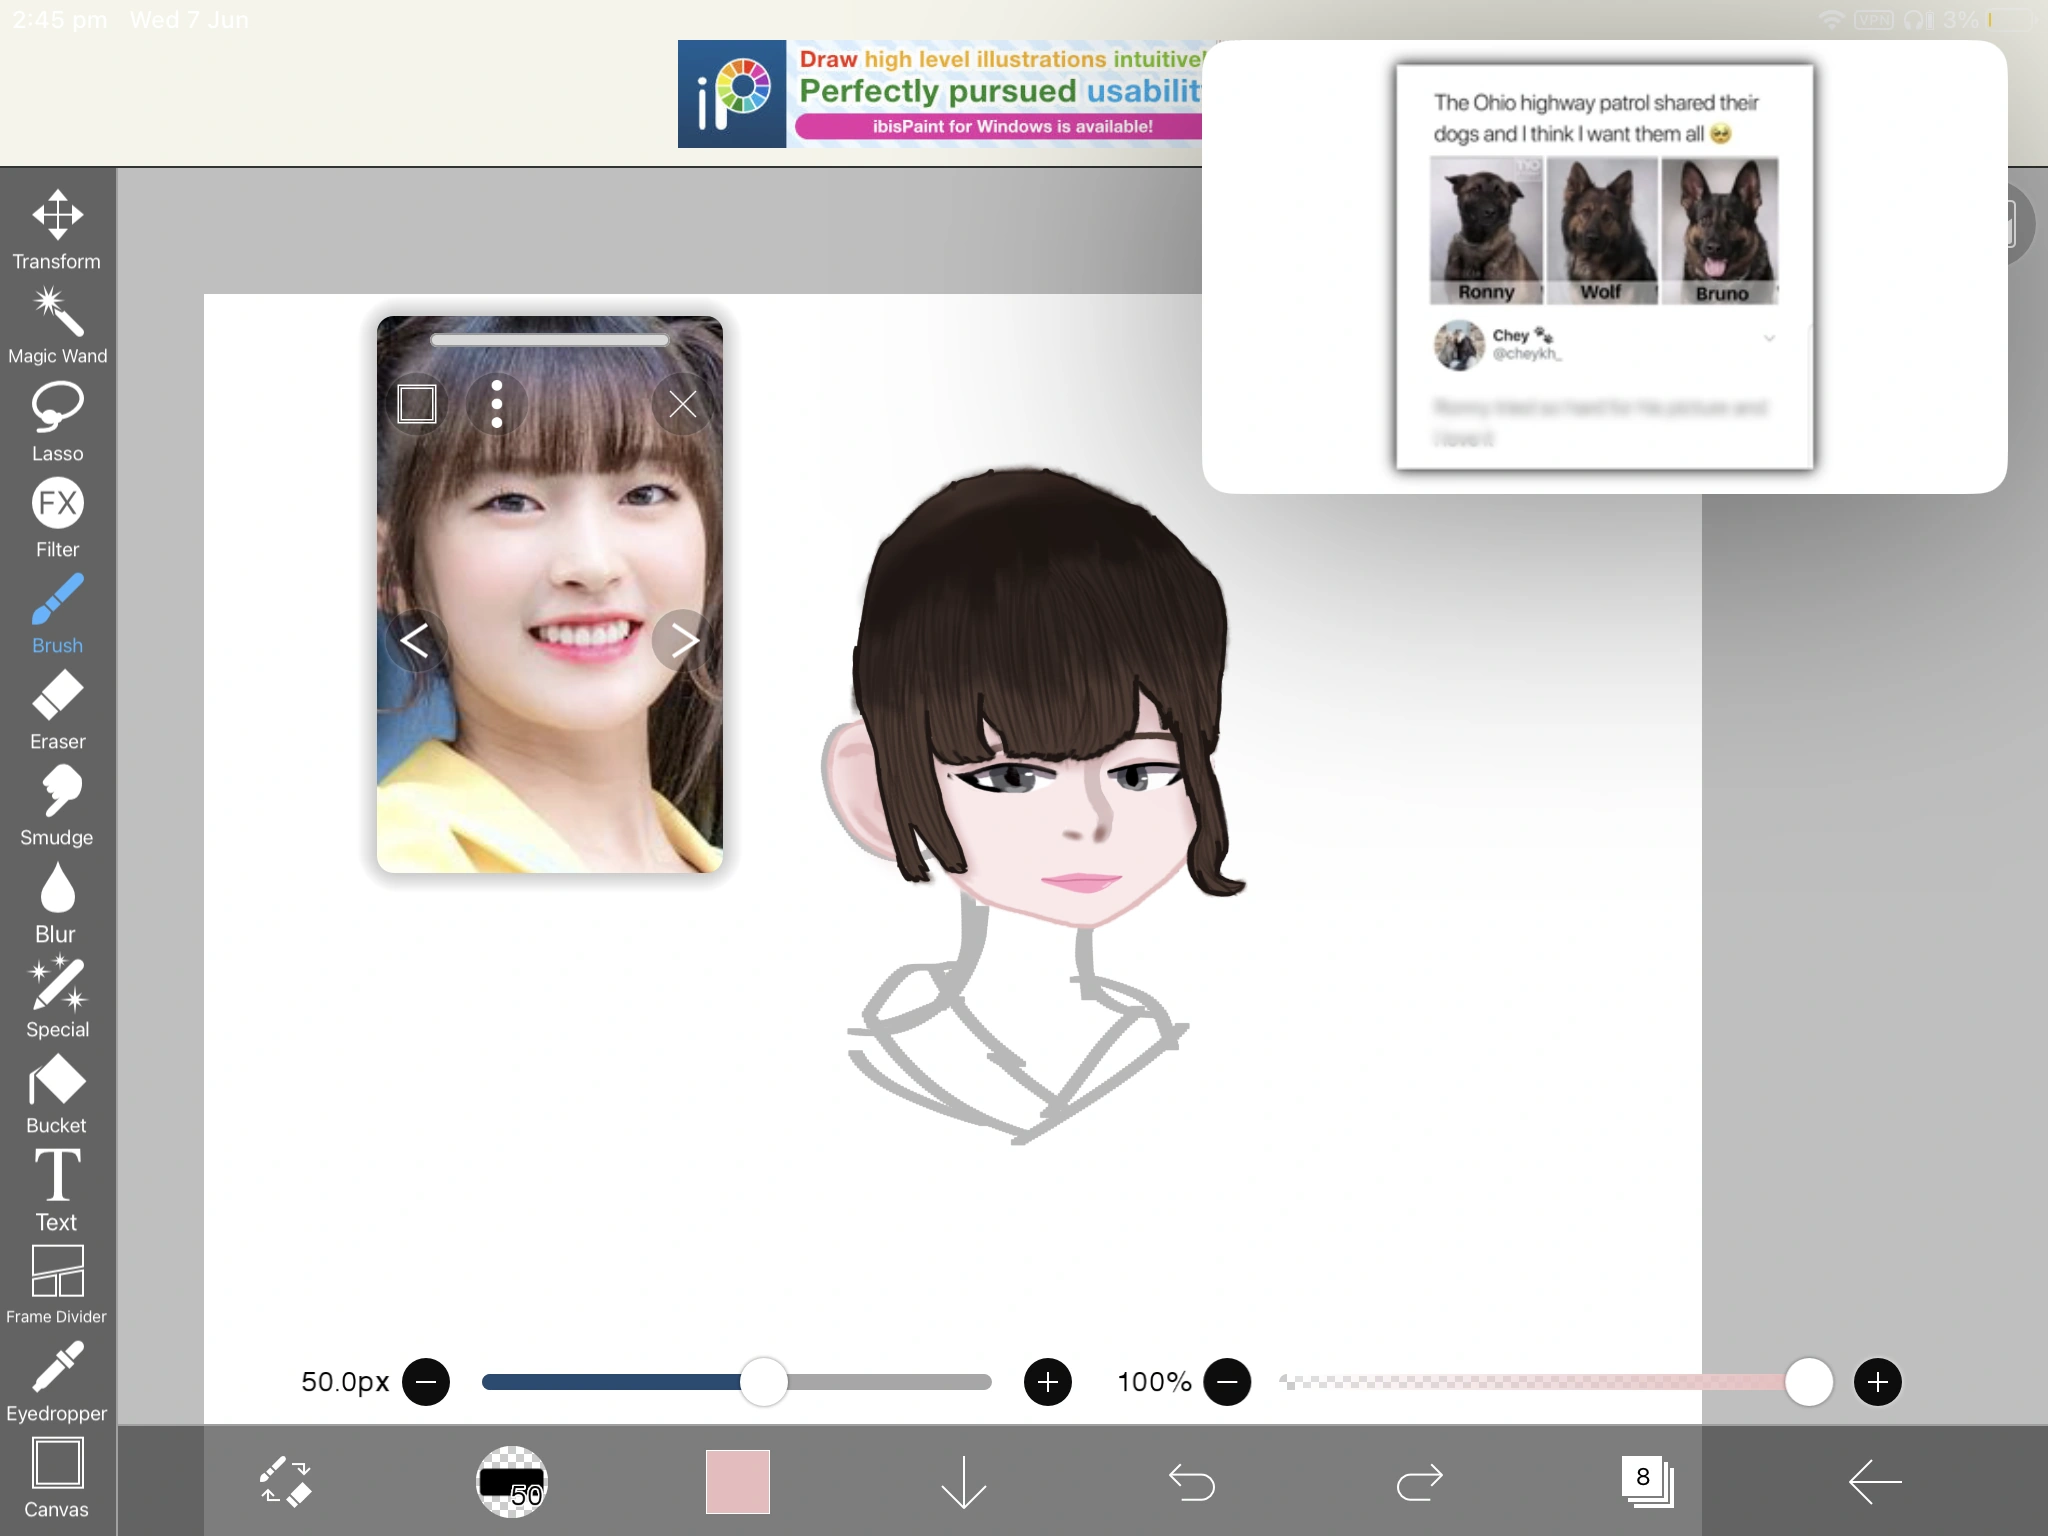Show next reference image
This screenshot has width=2048, height=1536.
tap(683, 640)
